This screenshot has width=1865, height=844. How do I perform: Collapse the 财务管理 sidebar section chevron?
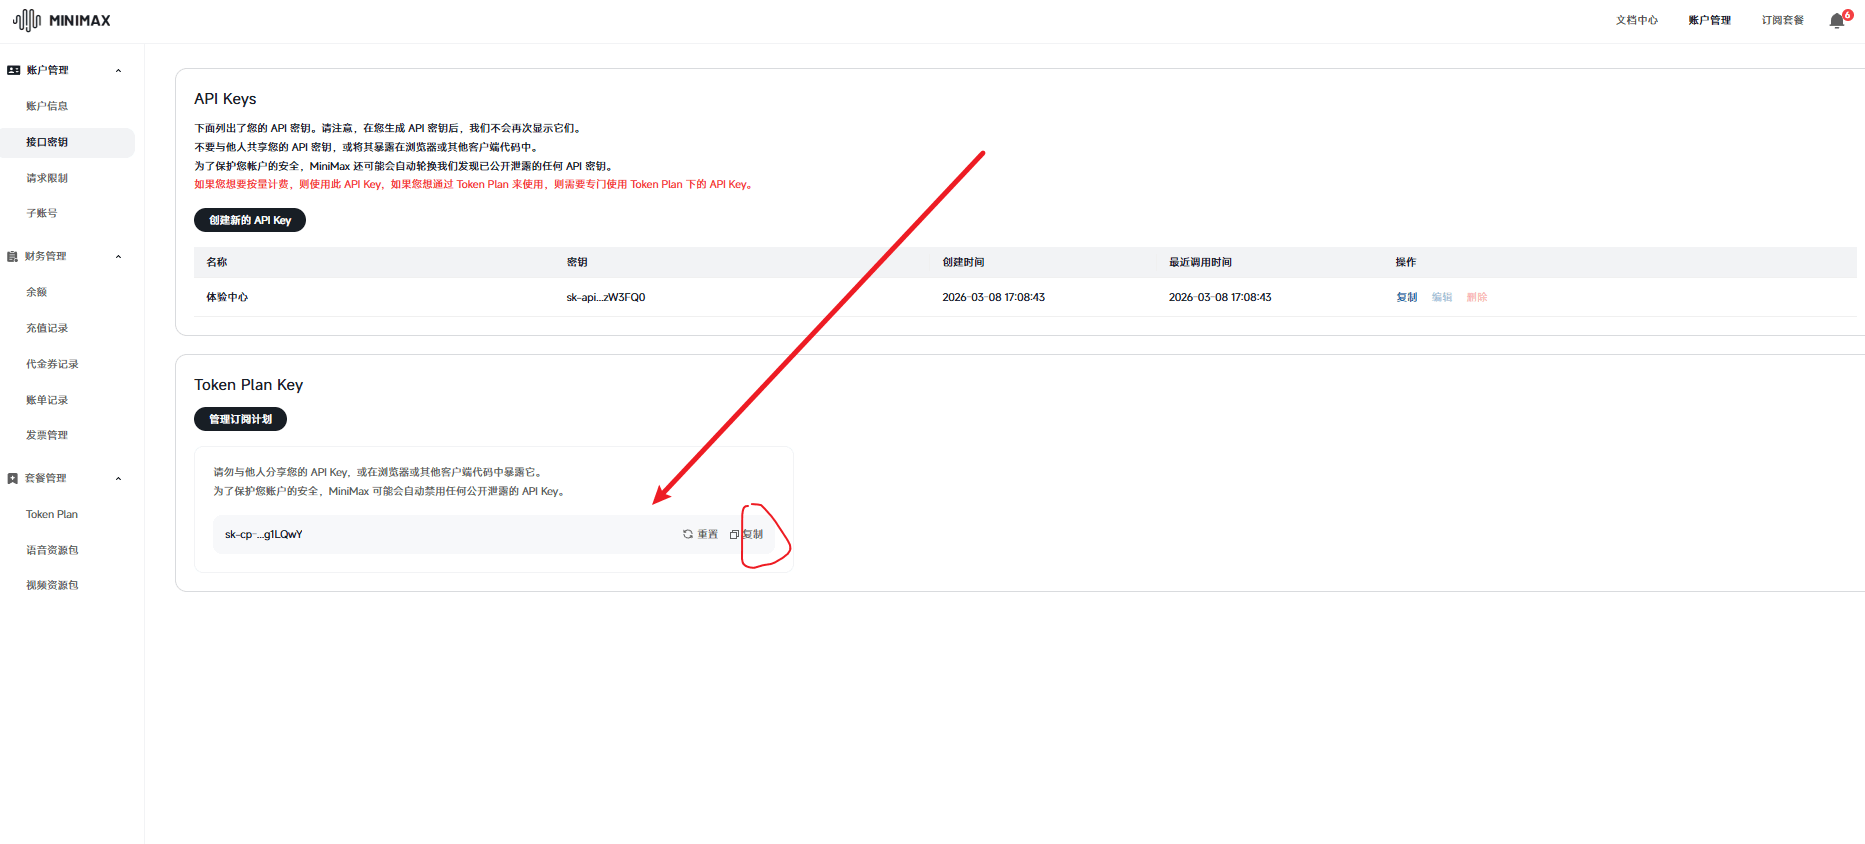click(x=118, y=256)
